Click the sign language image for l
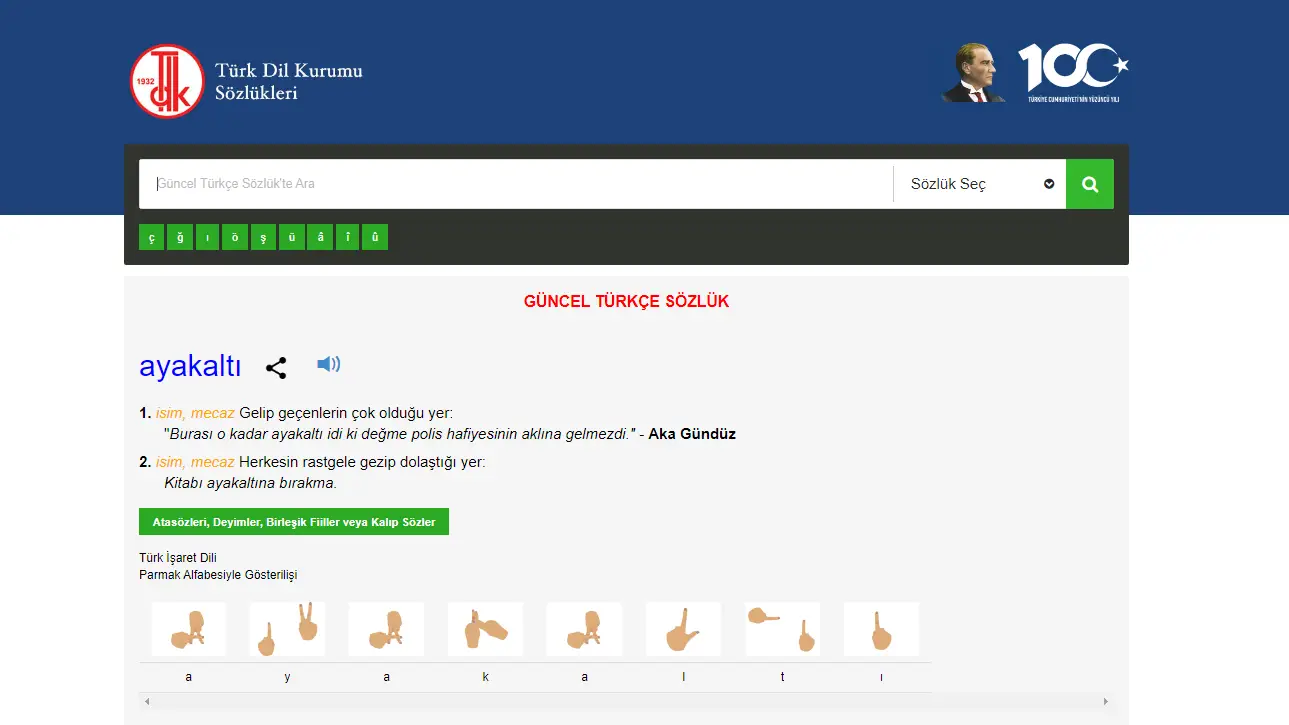 [x=683, y=629]
